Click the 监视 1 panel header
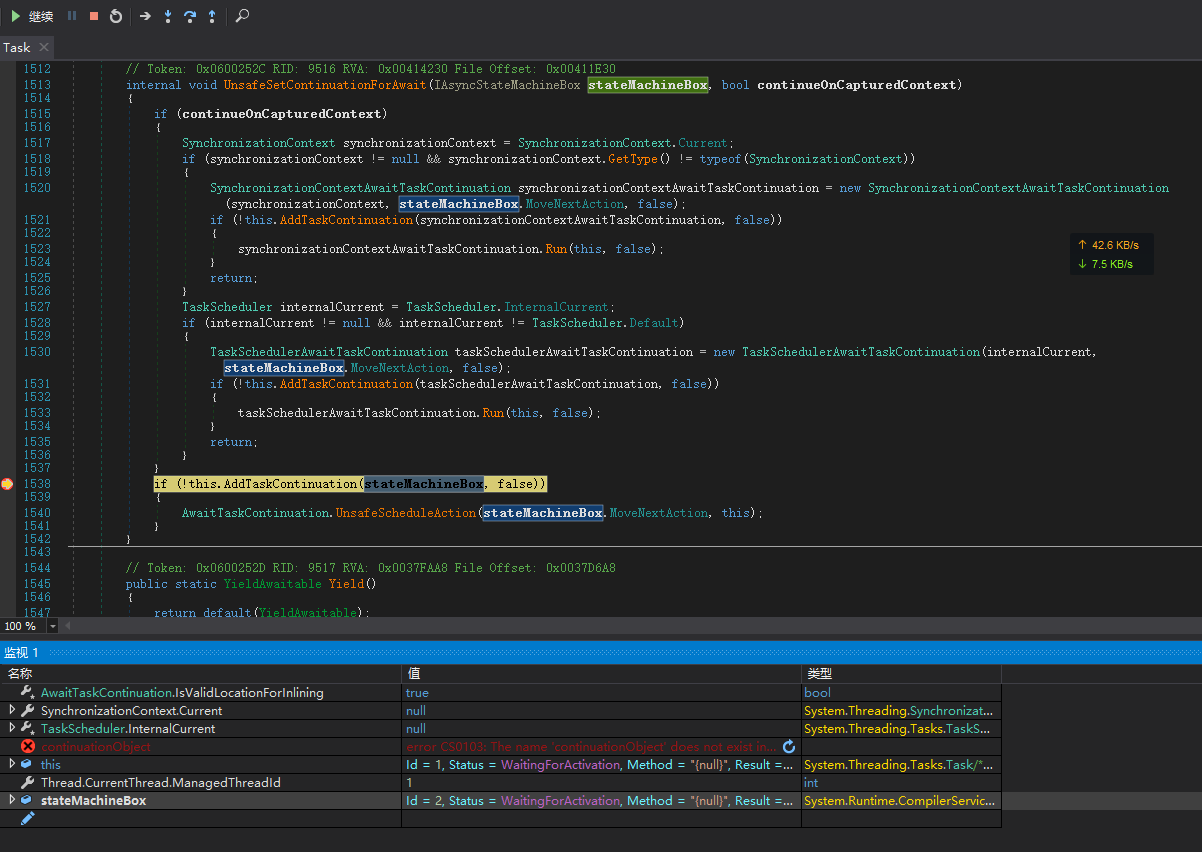 pos(22,652)
